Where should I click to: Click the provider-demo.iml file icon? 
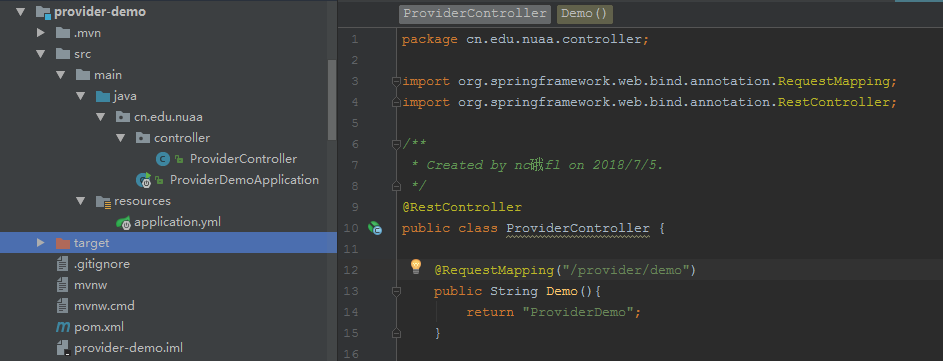[x=62, y=348]
